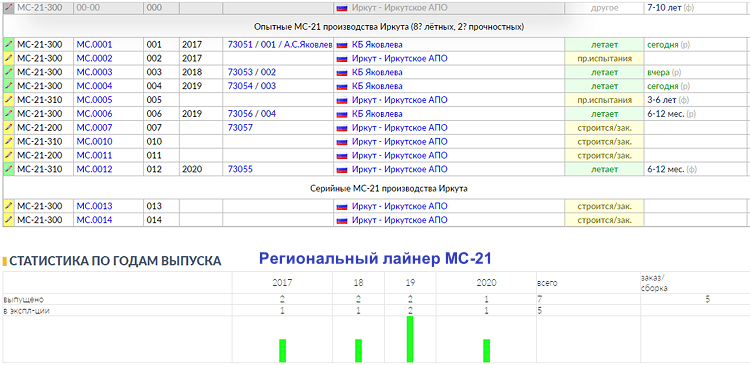The image size is (750, 365).
Task: Open КБ Яковлева operator link in MC.0001 row
Action: click(x=377, y=45)
